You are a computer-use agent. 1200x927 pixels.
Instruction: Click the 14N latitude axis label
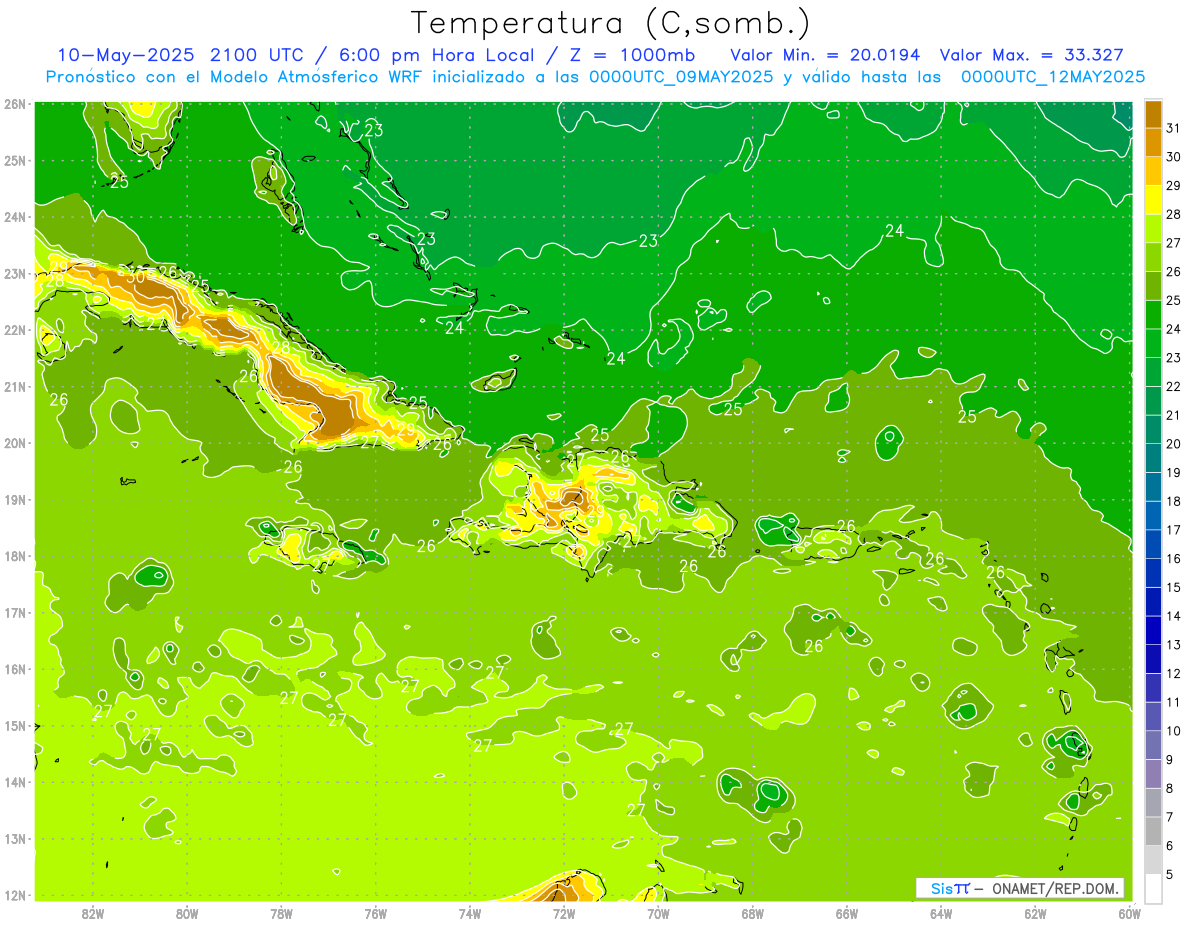15,782
